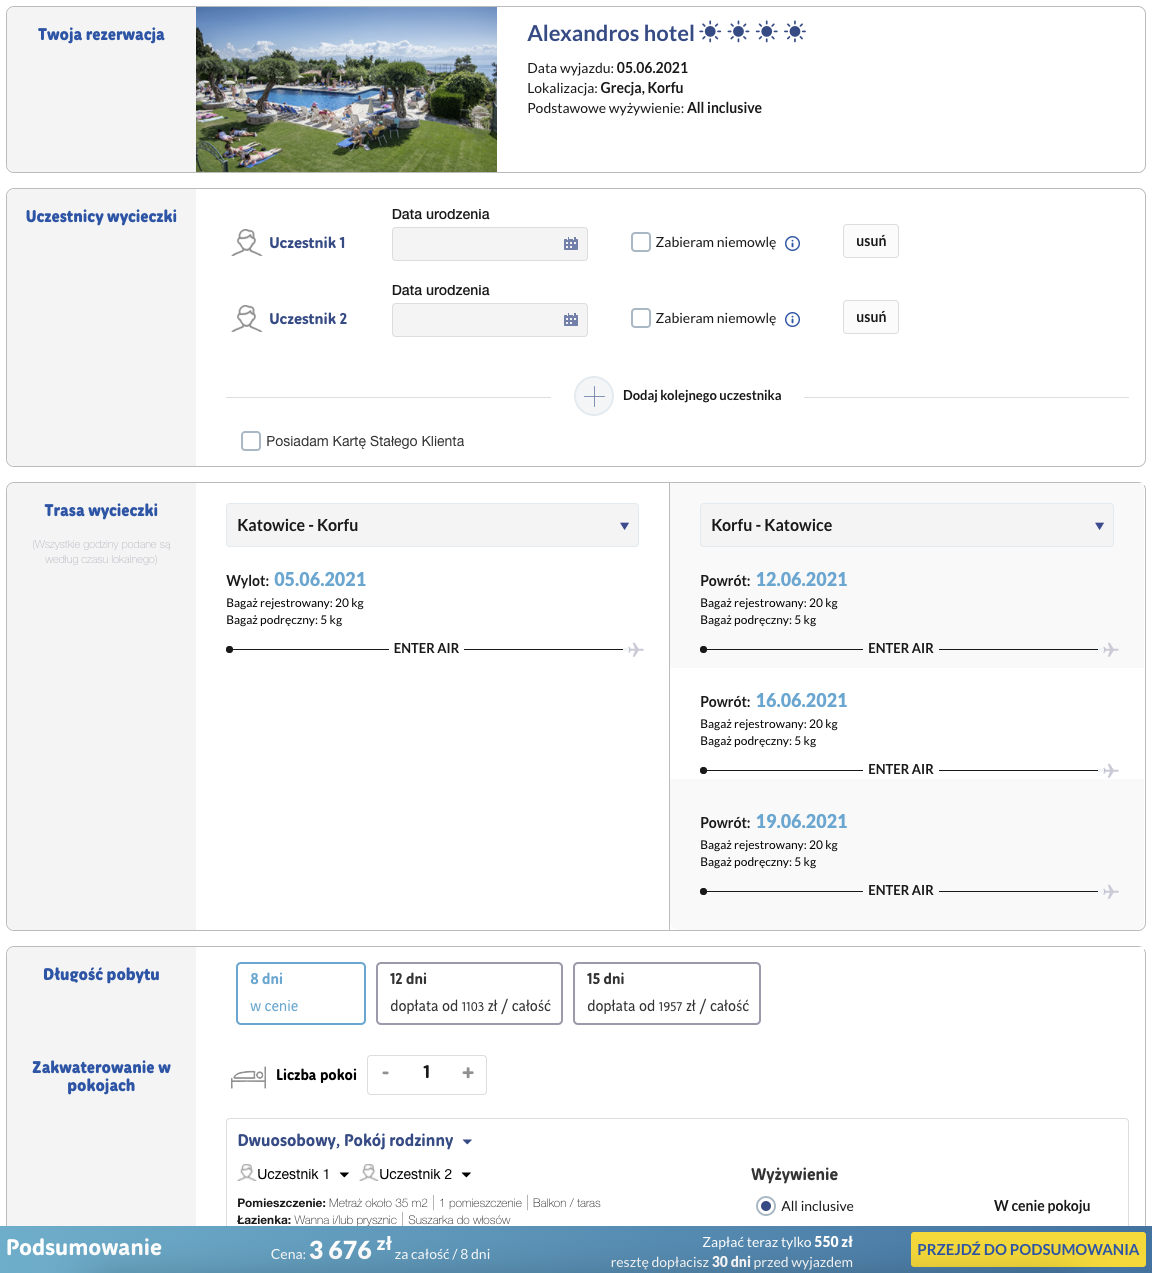Check Zabieram niemowlę for Uczestnik 2
Image resolution: width=1152 pixels, height=1273 pixels.
(x=641, y=318)
